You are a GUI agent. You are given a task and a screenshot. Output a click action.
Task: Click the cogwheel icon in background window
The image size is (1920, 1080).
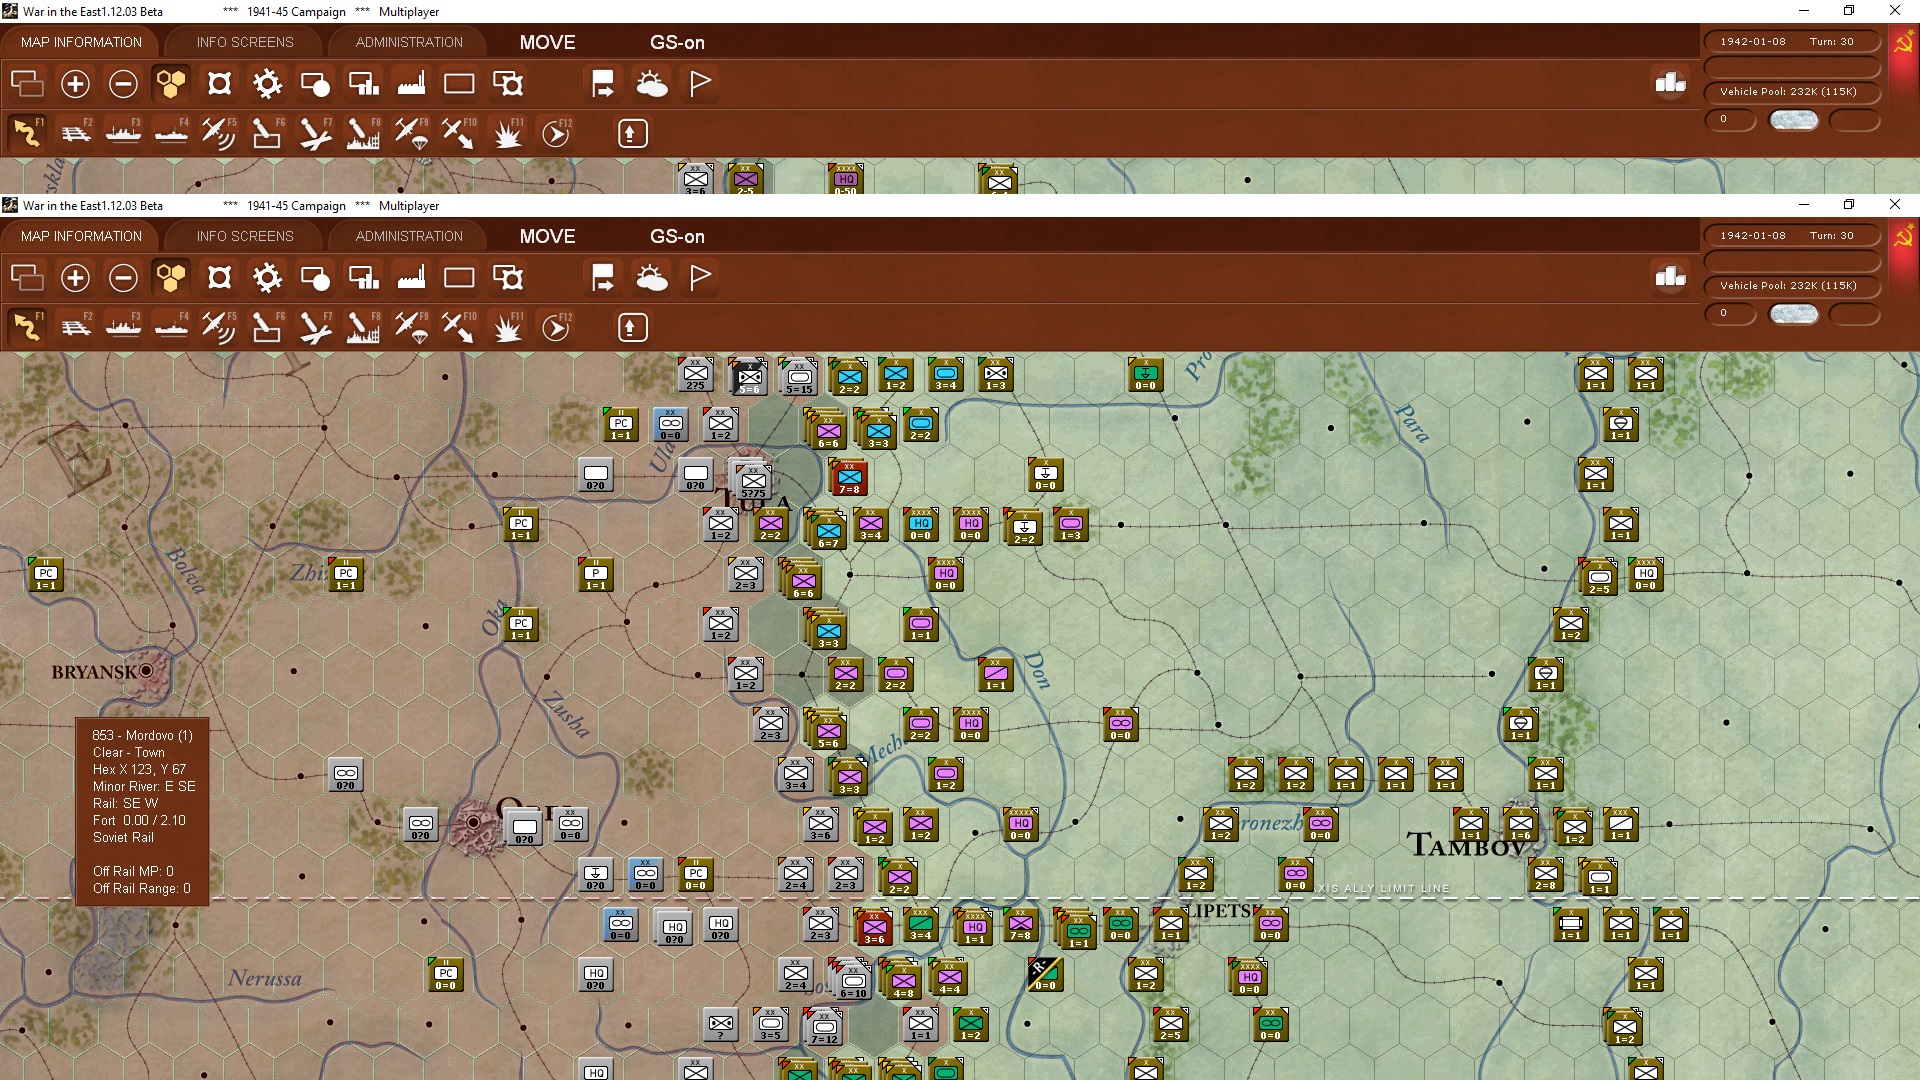(267, 84)
